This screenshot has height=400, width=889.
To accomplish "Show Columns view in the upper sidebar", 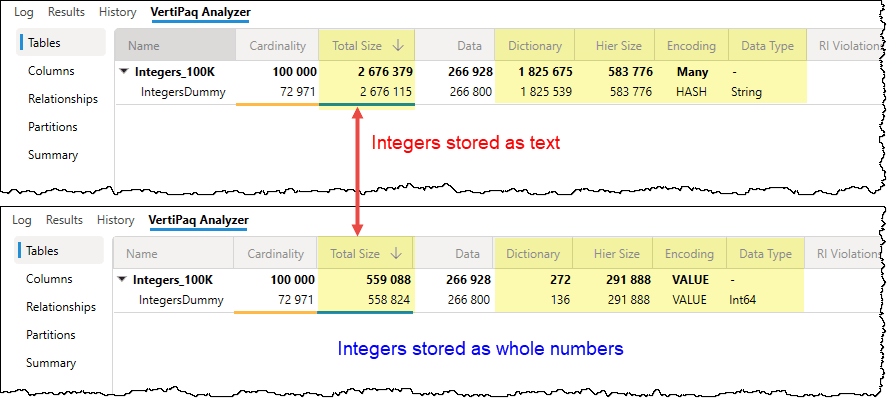I will [52, 71].
